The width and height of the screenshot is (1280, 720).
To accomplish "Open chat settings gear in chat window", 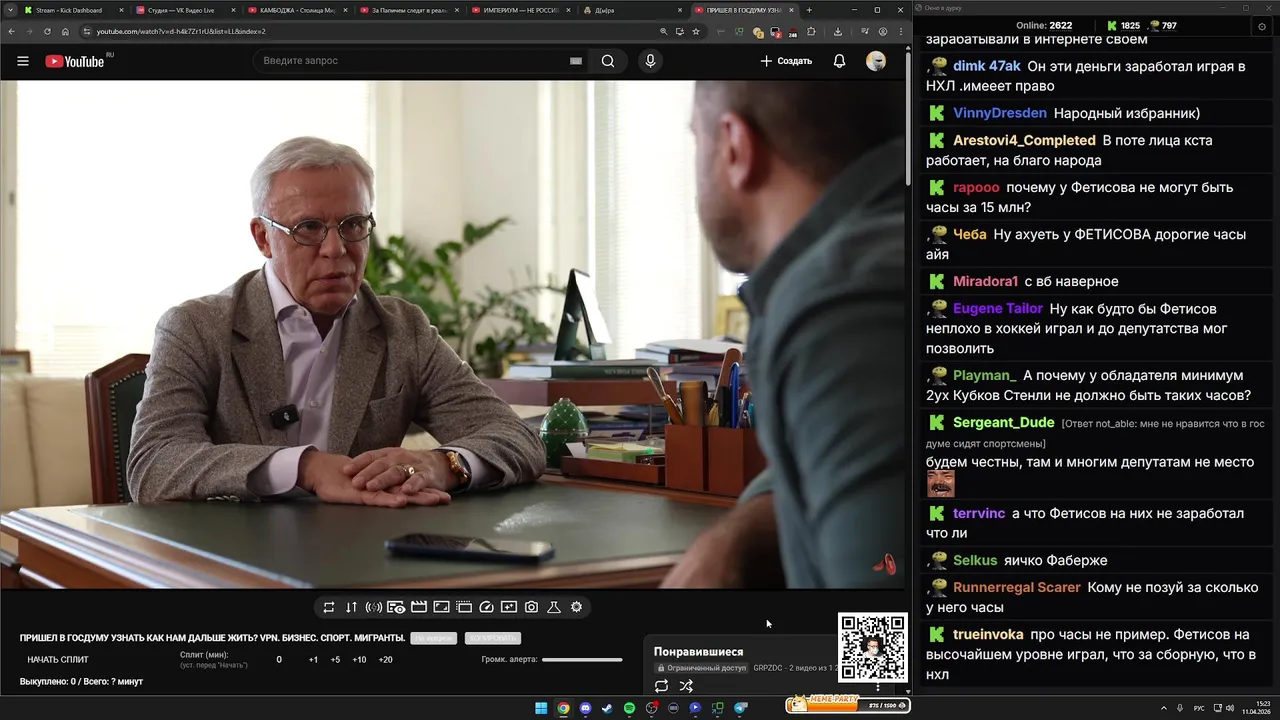I will (1261, 27).
